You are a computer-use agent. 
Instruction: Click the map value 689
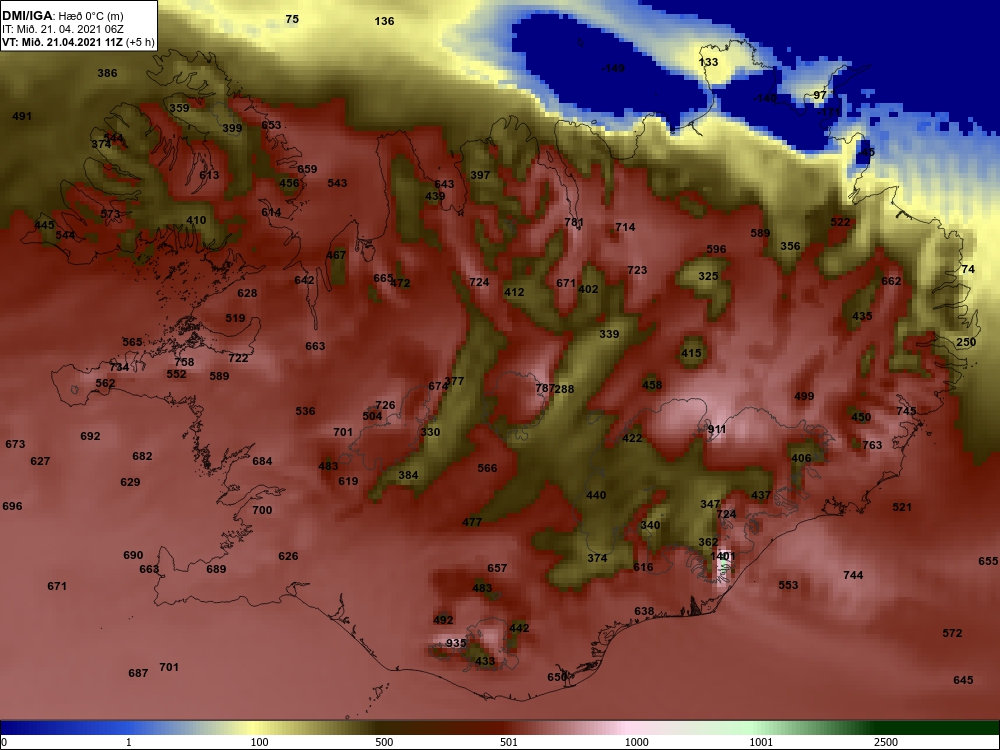216,568
